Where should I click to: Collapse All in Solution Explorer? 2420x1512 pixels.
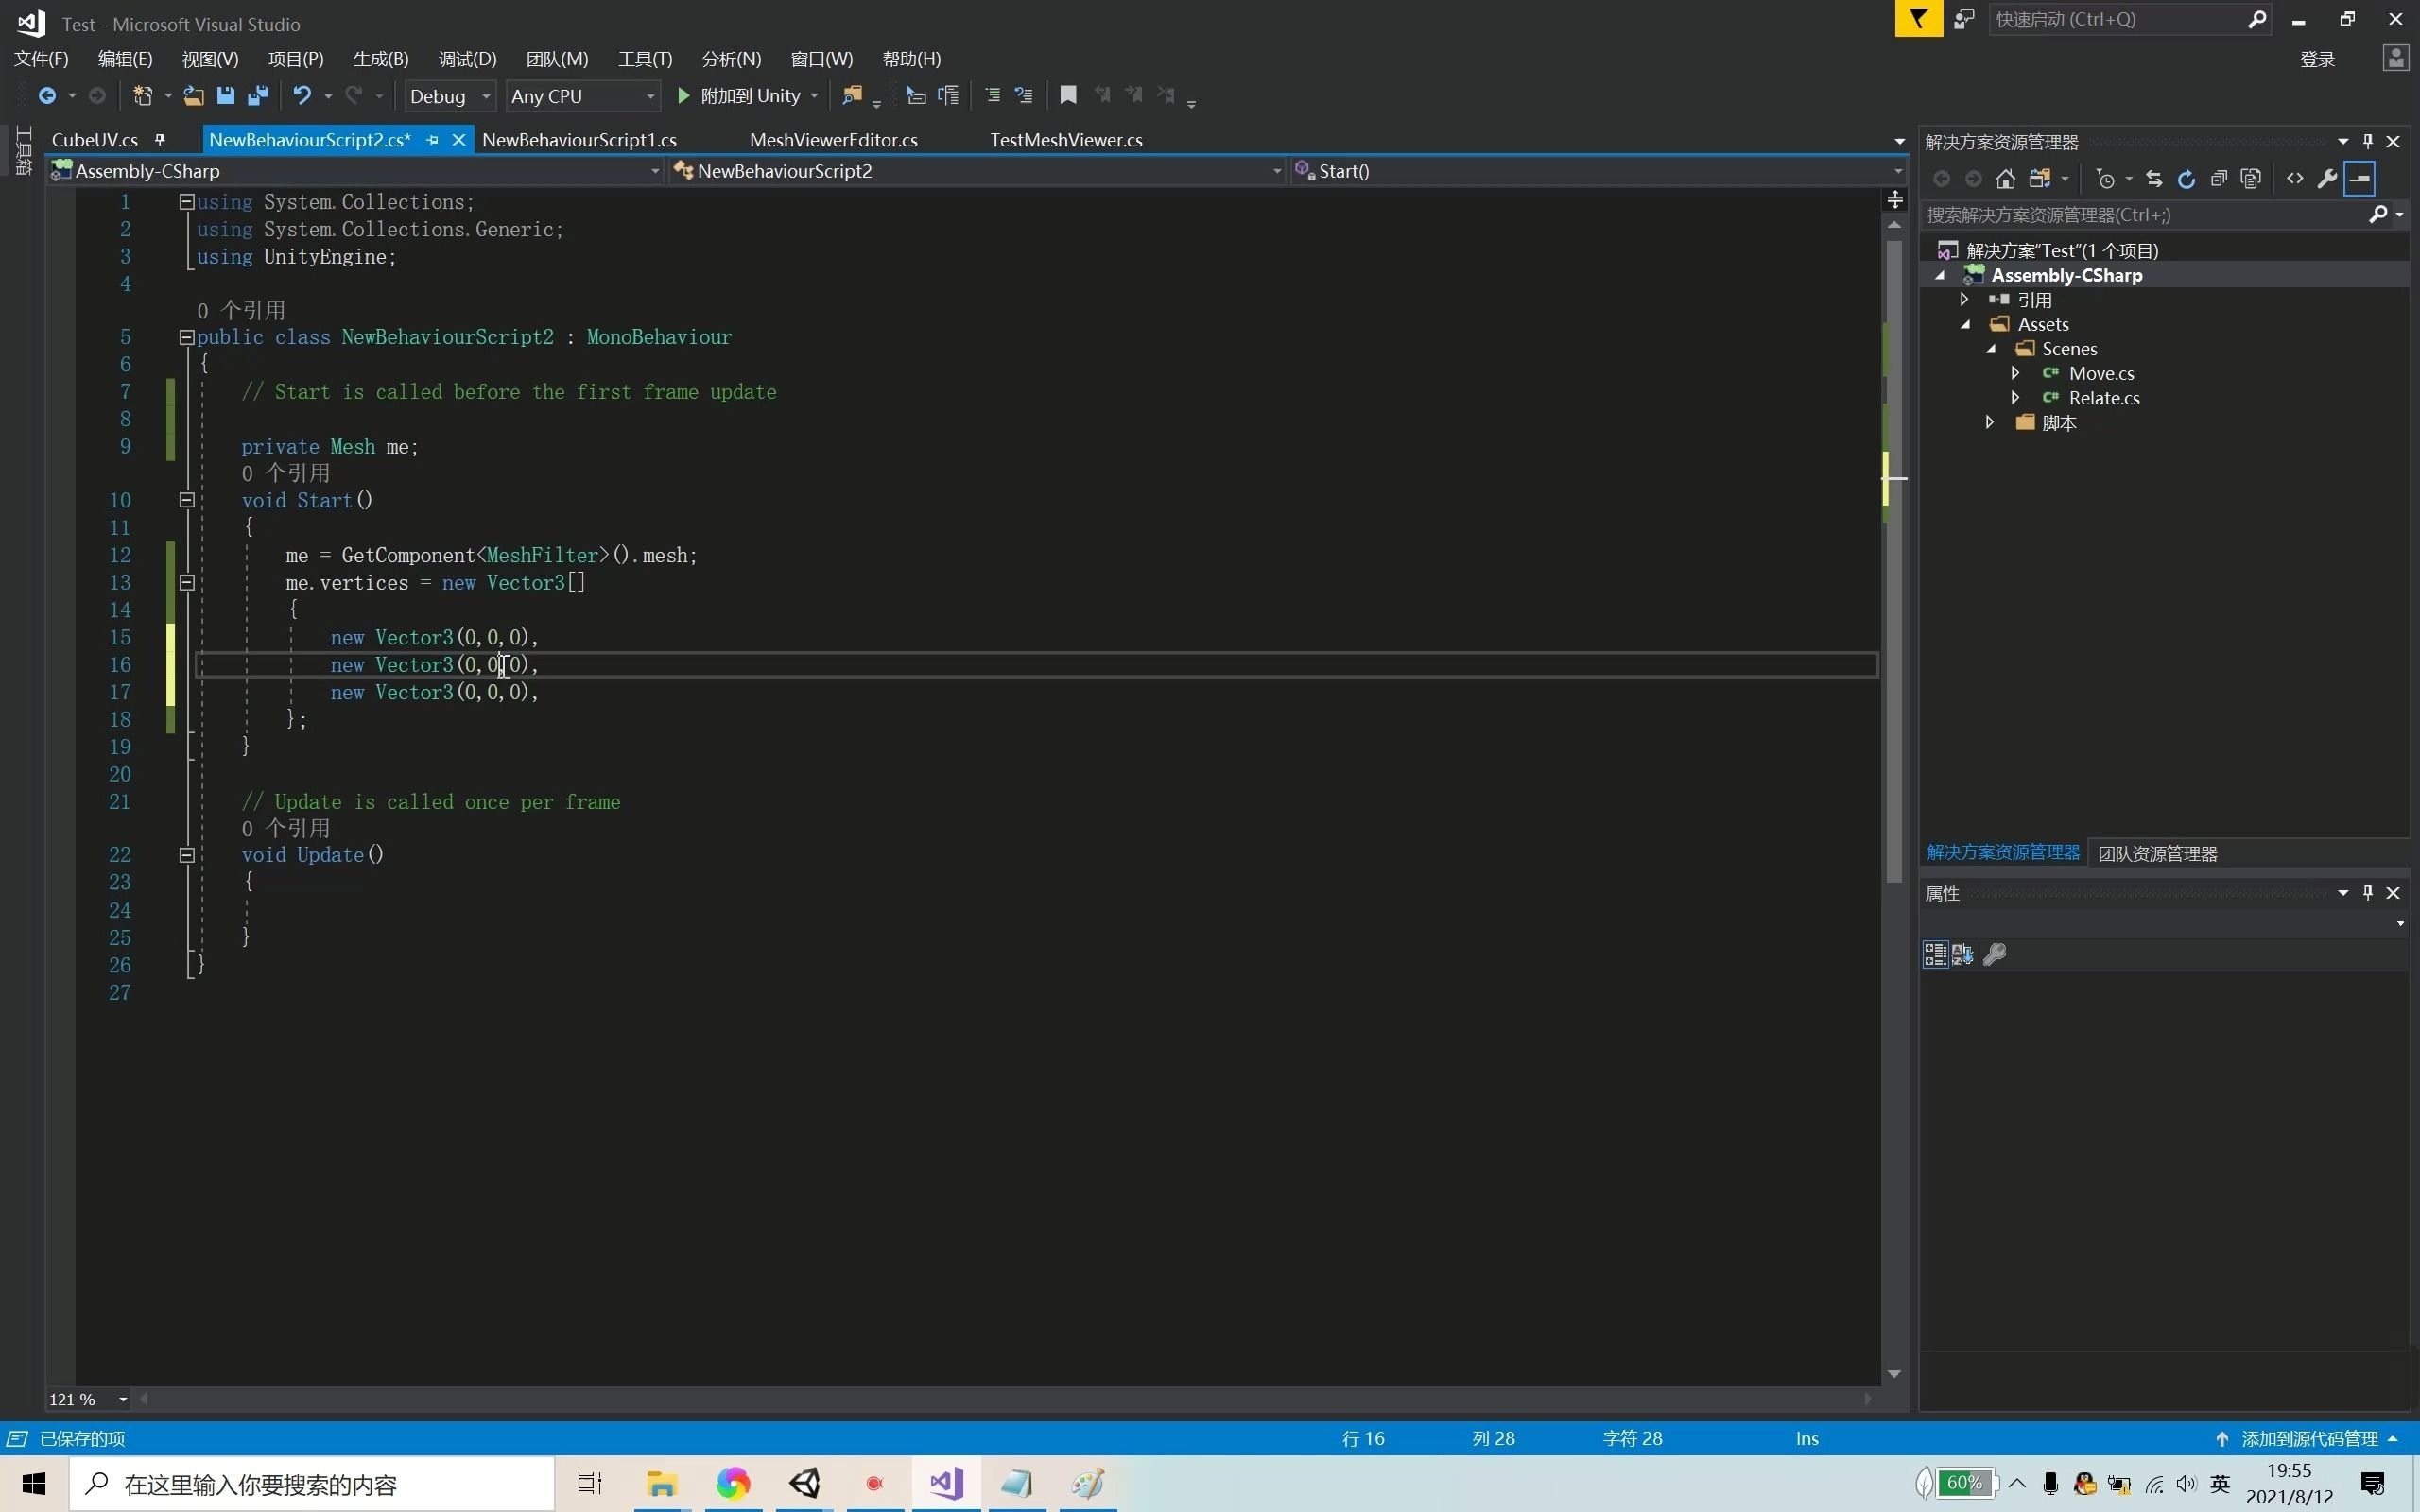2219,179
